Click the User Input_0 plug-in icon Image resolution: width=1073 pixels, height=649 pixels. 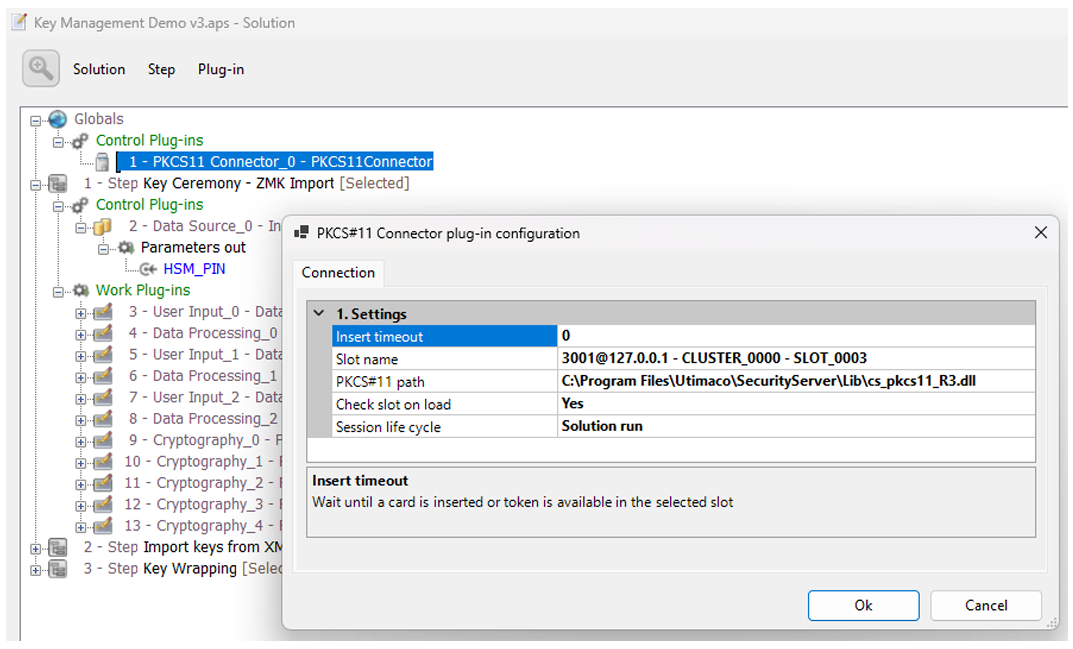click(103, 312)
